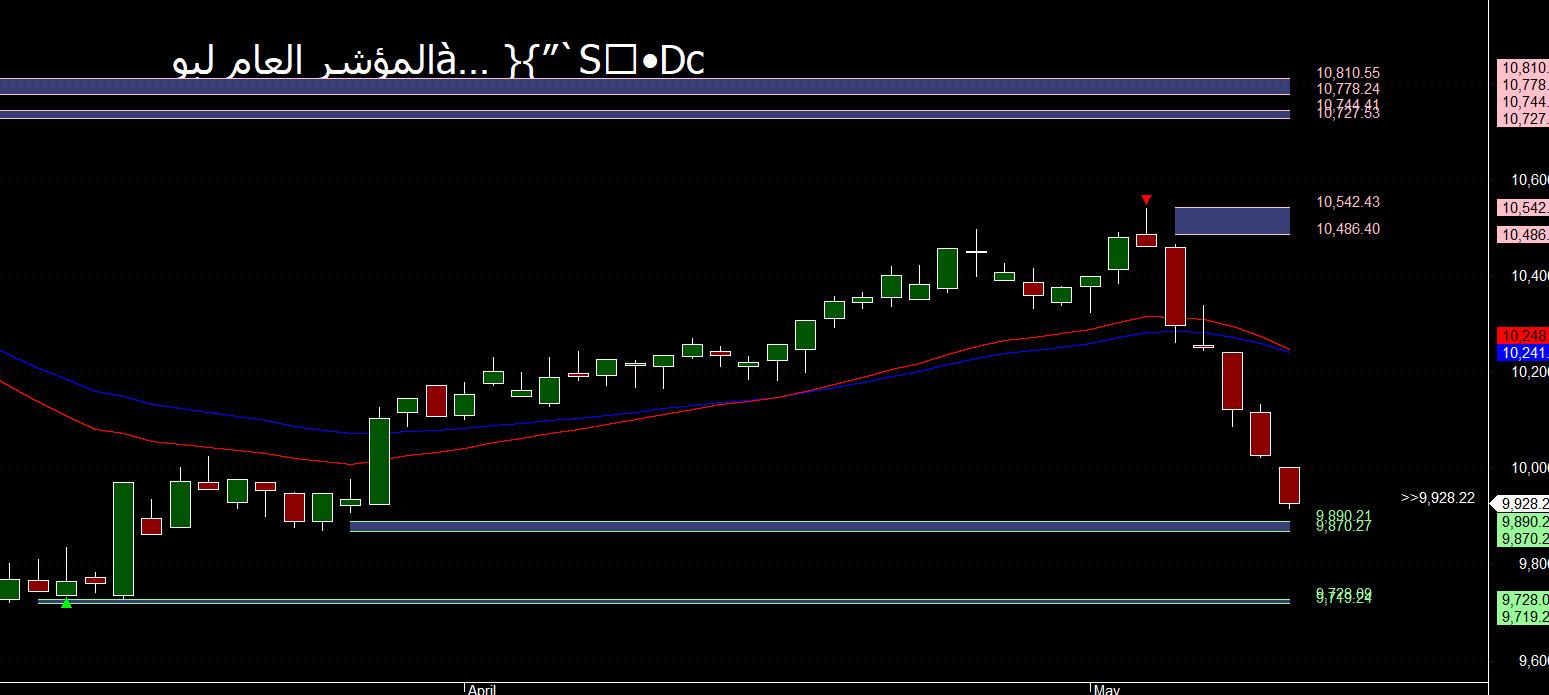Click the in-chart 10,542.43 level label
This screenshot has height=695, width=1549.
[x=1348, y=202]
